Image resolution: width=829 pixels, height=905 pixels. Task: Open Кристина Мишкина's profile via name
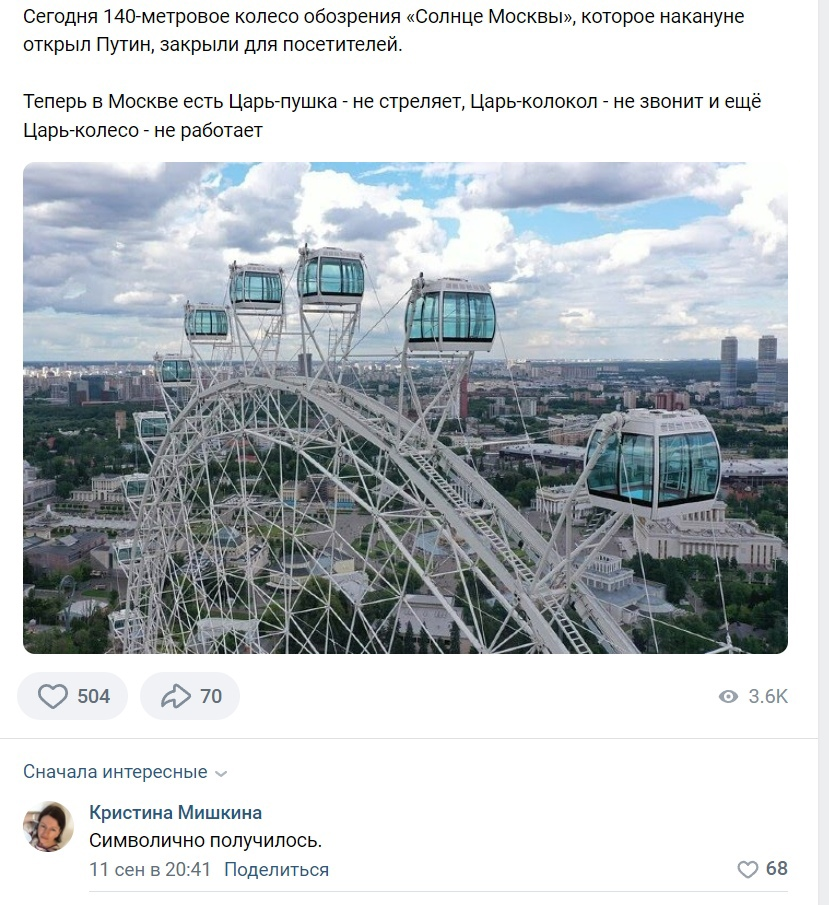[175, 813]
